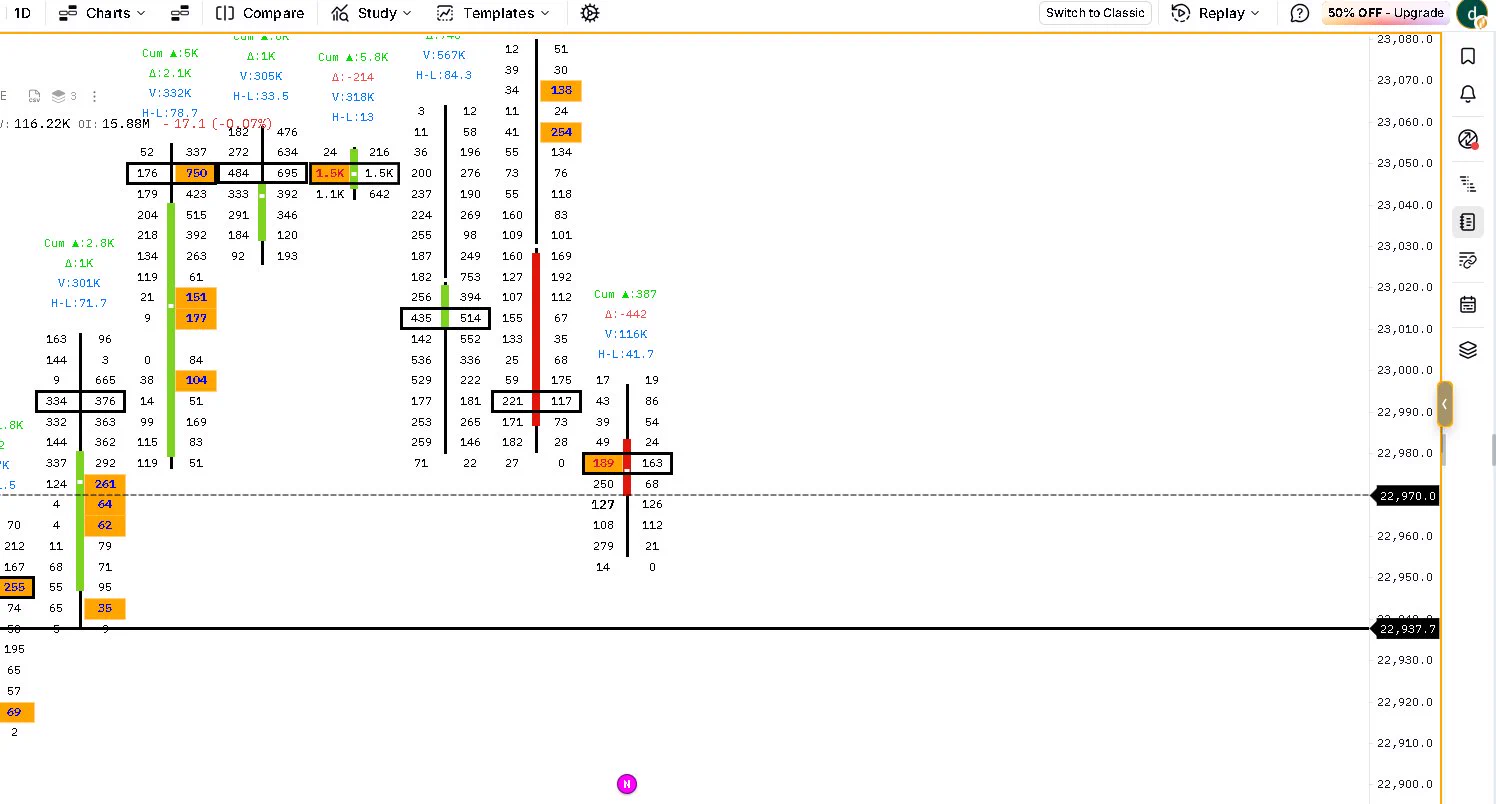Click the orange 104 footprint cell
The image size is (1496, 804).
[x=196, y=381]
